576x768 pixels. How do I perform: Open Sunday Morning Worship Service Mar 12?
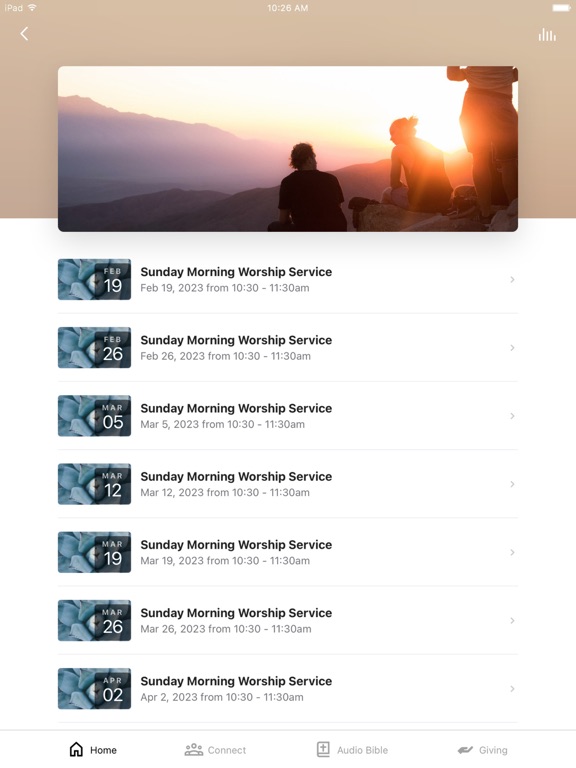click(x=288, y=484)
